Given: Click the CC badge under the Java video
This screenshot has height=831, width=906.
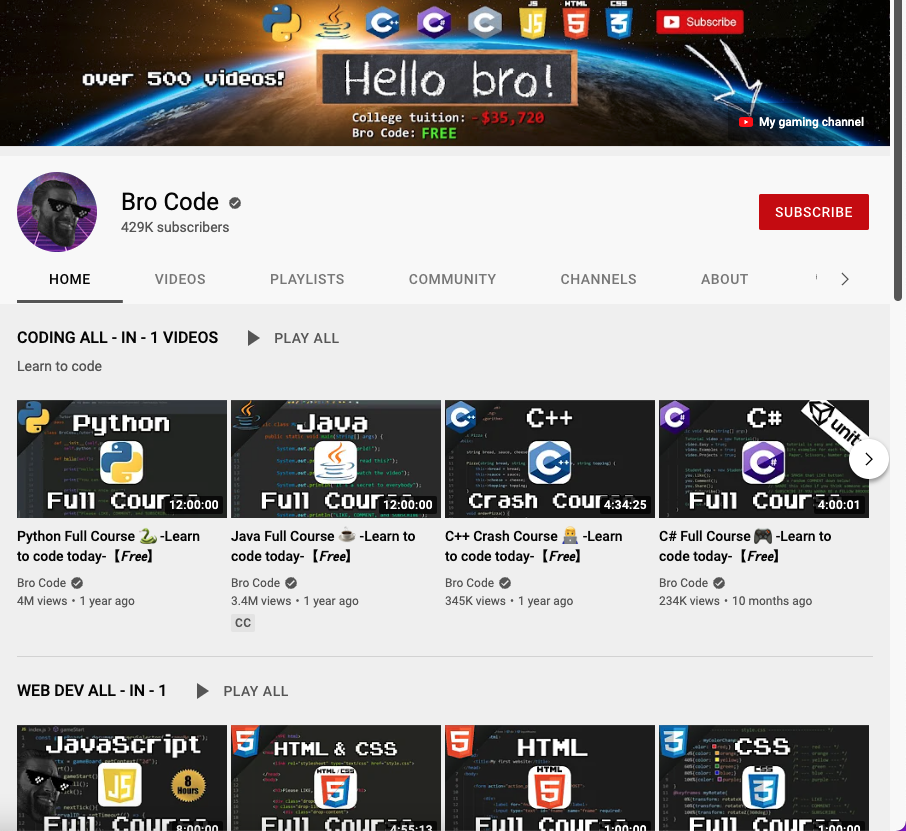Looking at the screenshot, I should click(x=243, y=622).
